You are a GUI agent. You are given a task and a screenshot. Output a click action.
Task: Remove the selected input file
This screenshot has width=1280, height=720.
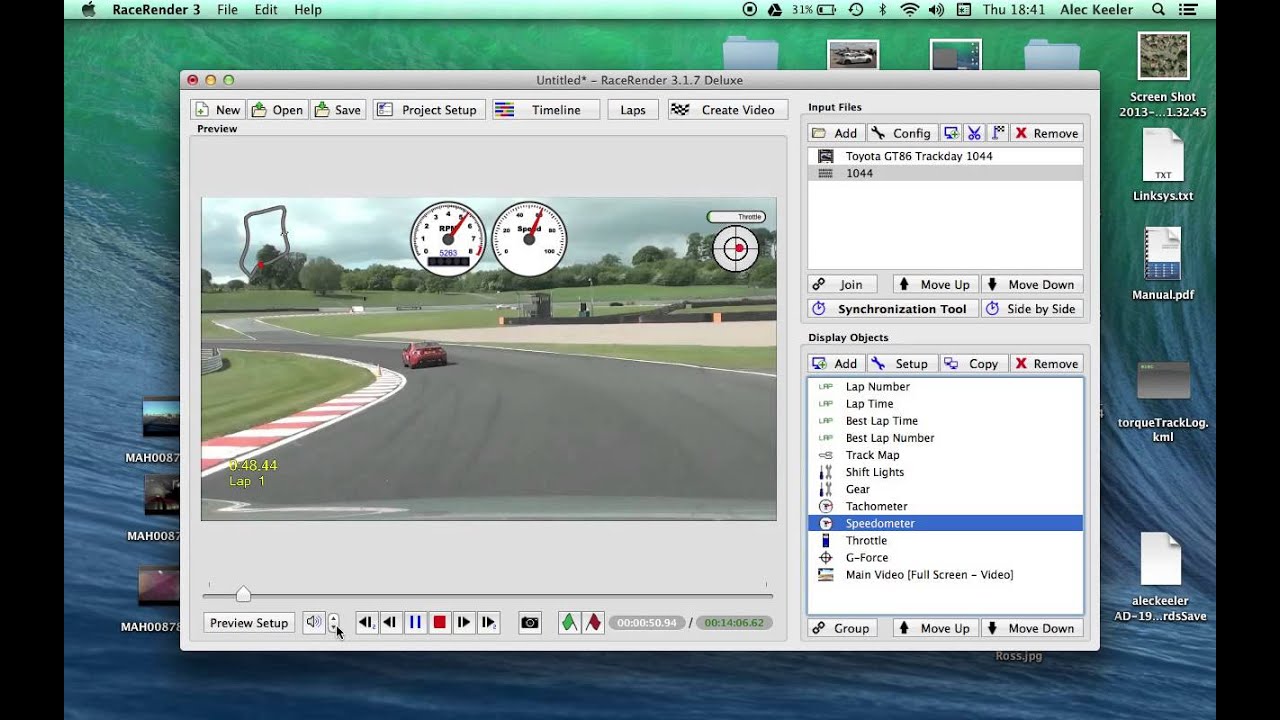pyautogui.click(x=1047, y=133)
